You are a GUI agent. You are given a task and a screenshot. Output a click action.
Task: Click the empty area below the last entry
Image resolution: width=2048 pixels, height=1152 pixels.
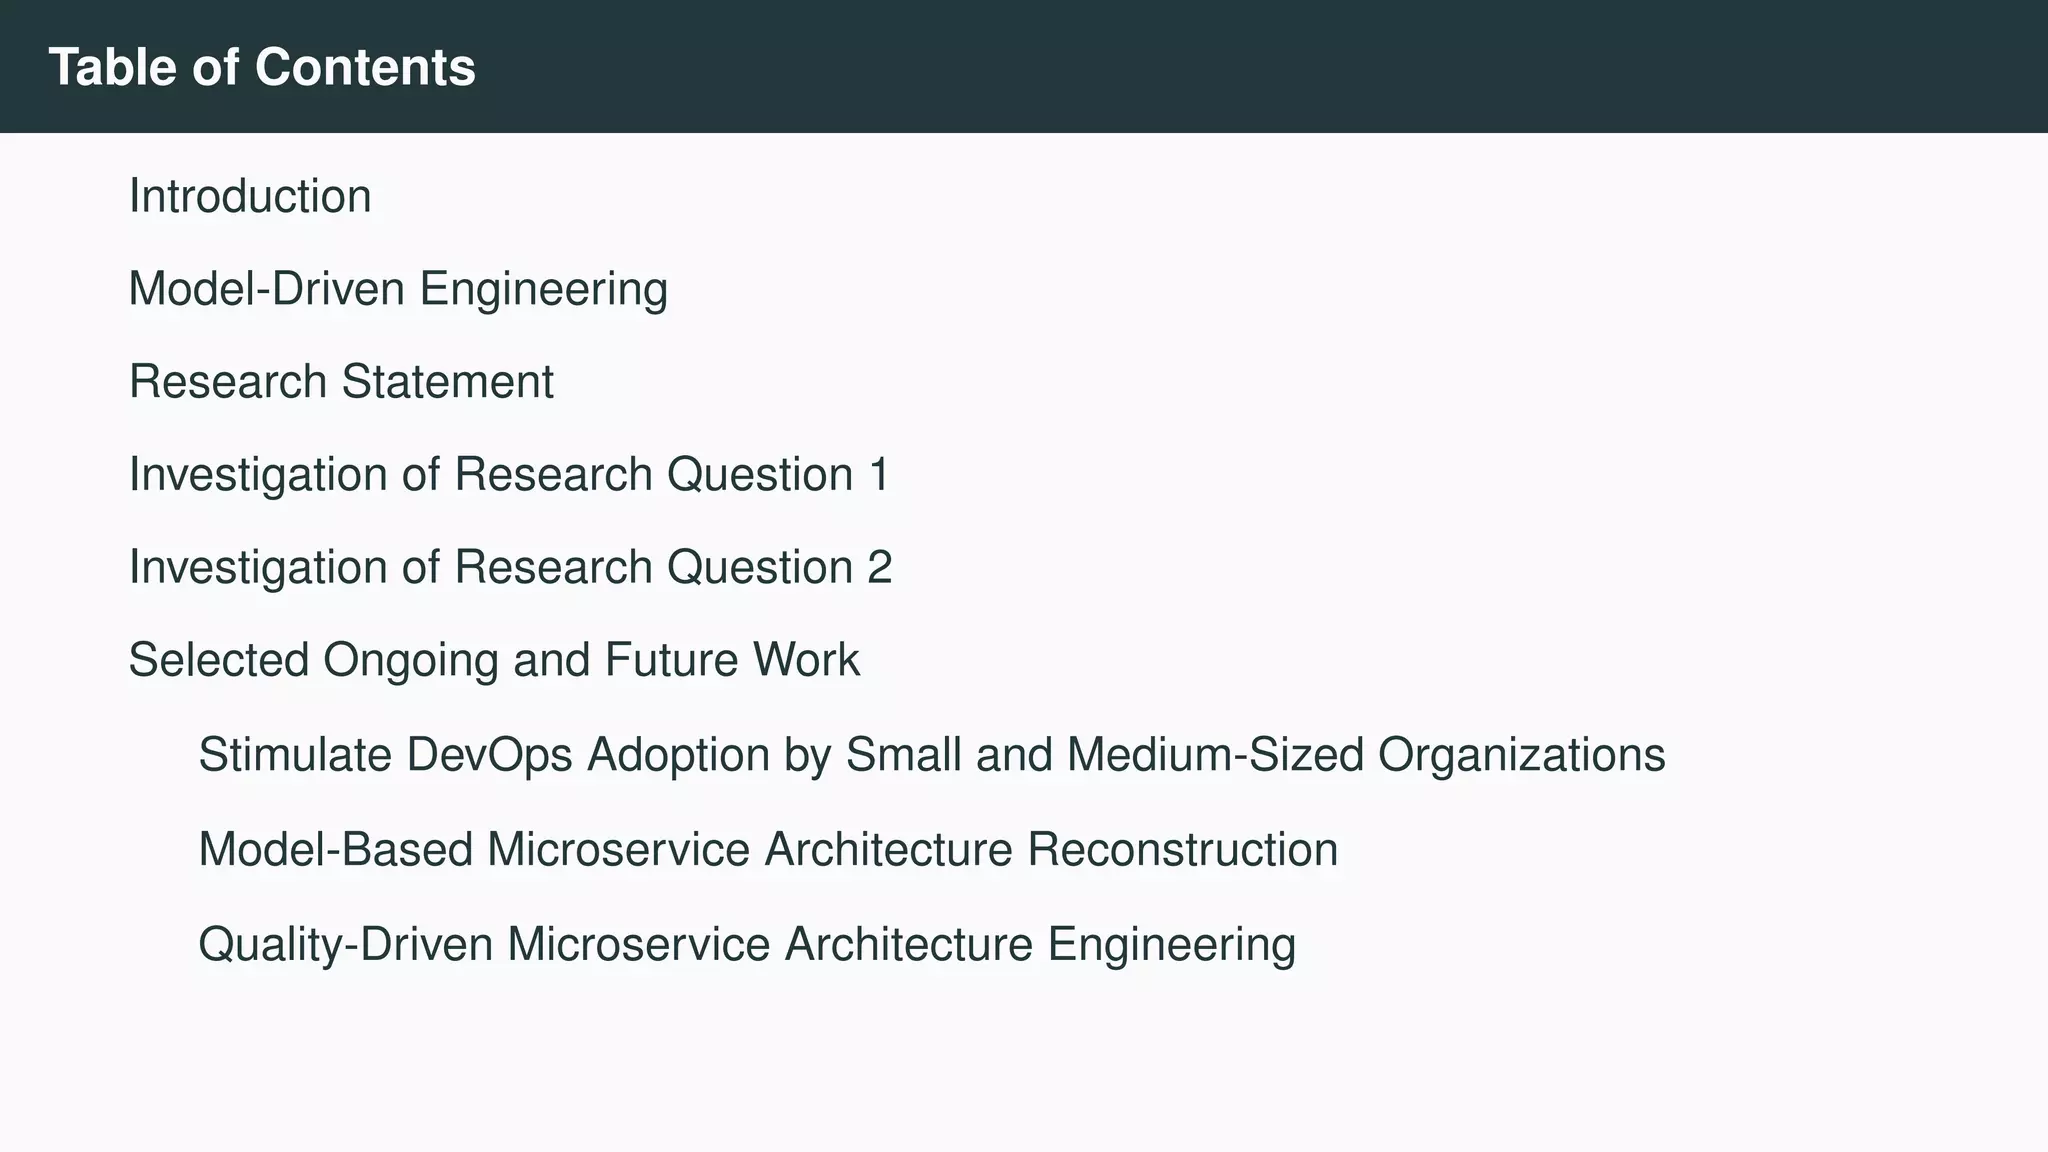click(x=1000, y=1060)
